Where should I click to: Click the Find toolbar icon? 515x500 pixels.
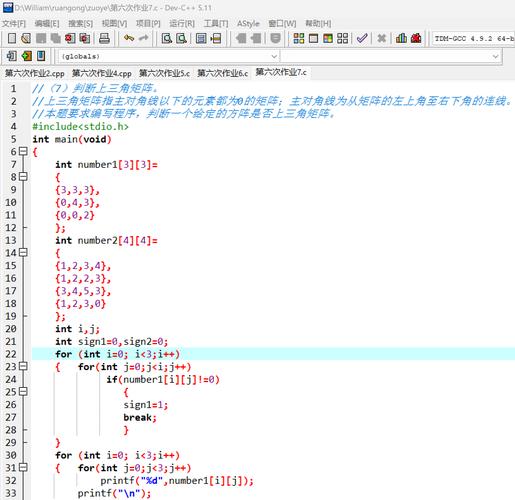tap(166, 38)
